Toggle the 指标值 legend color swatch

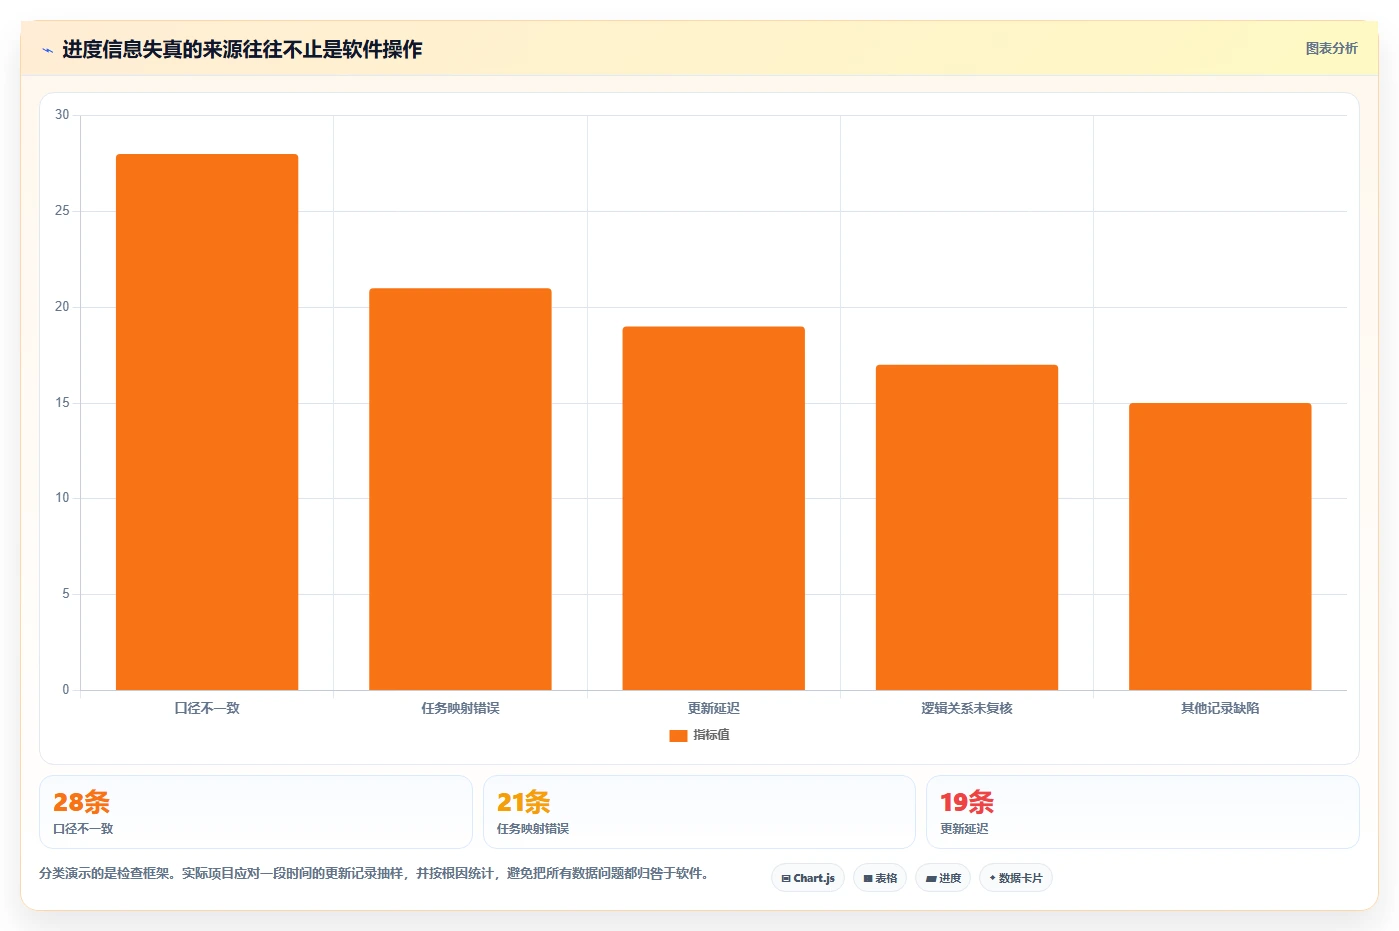tap(678, 735)
